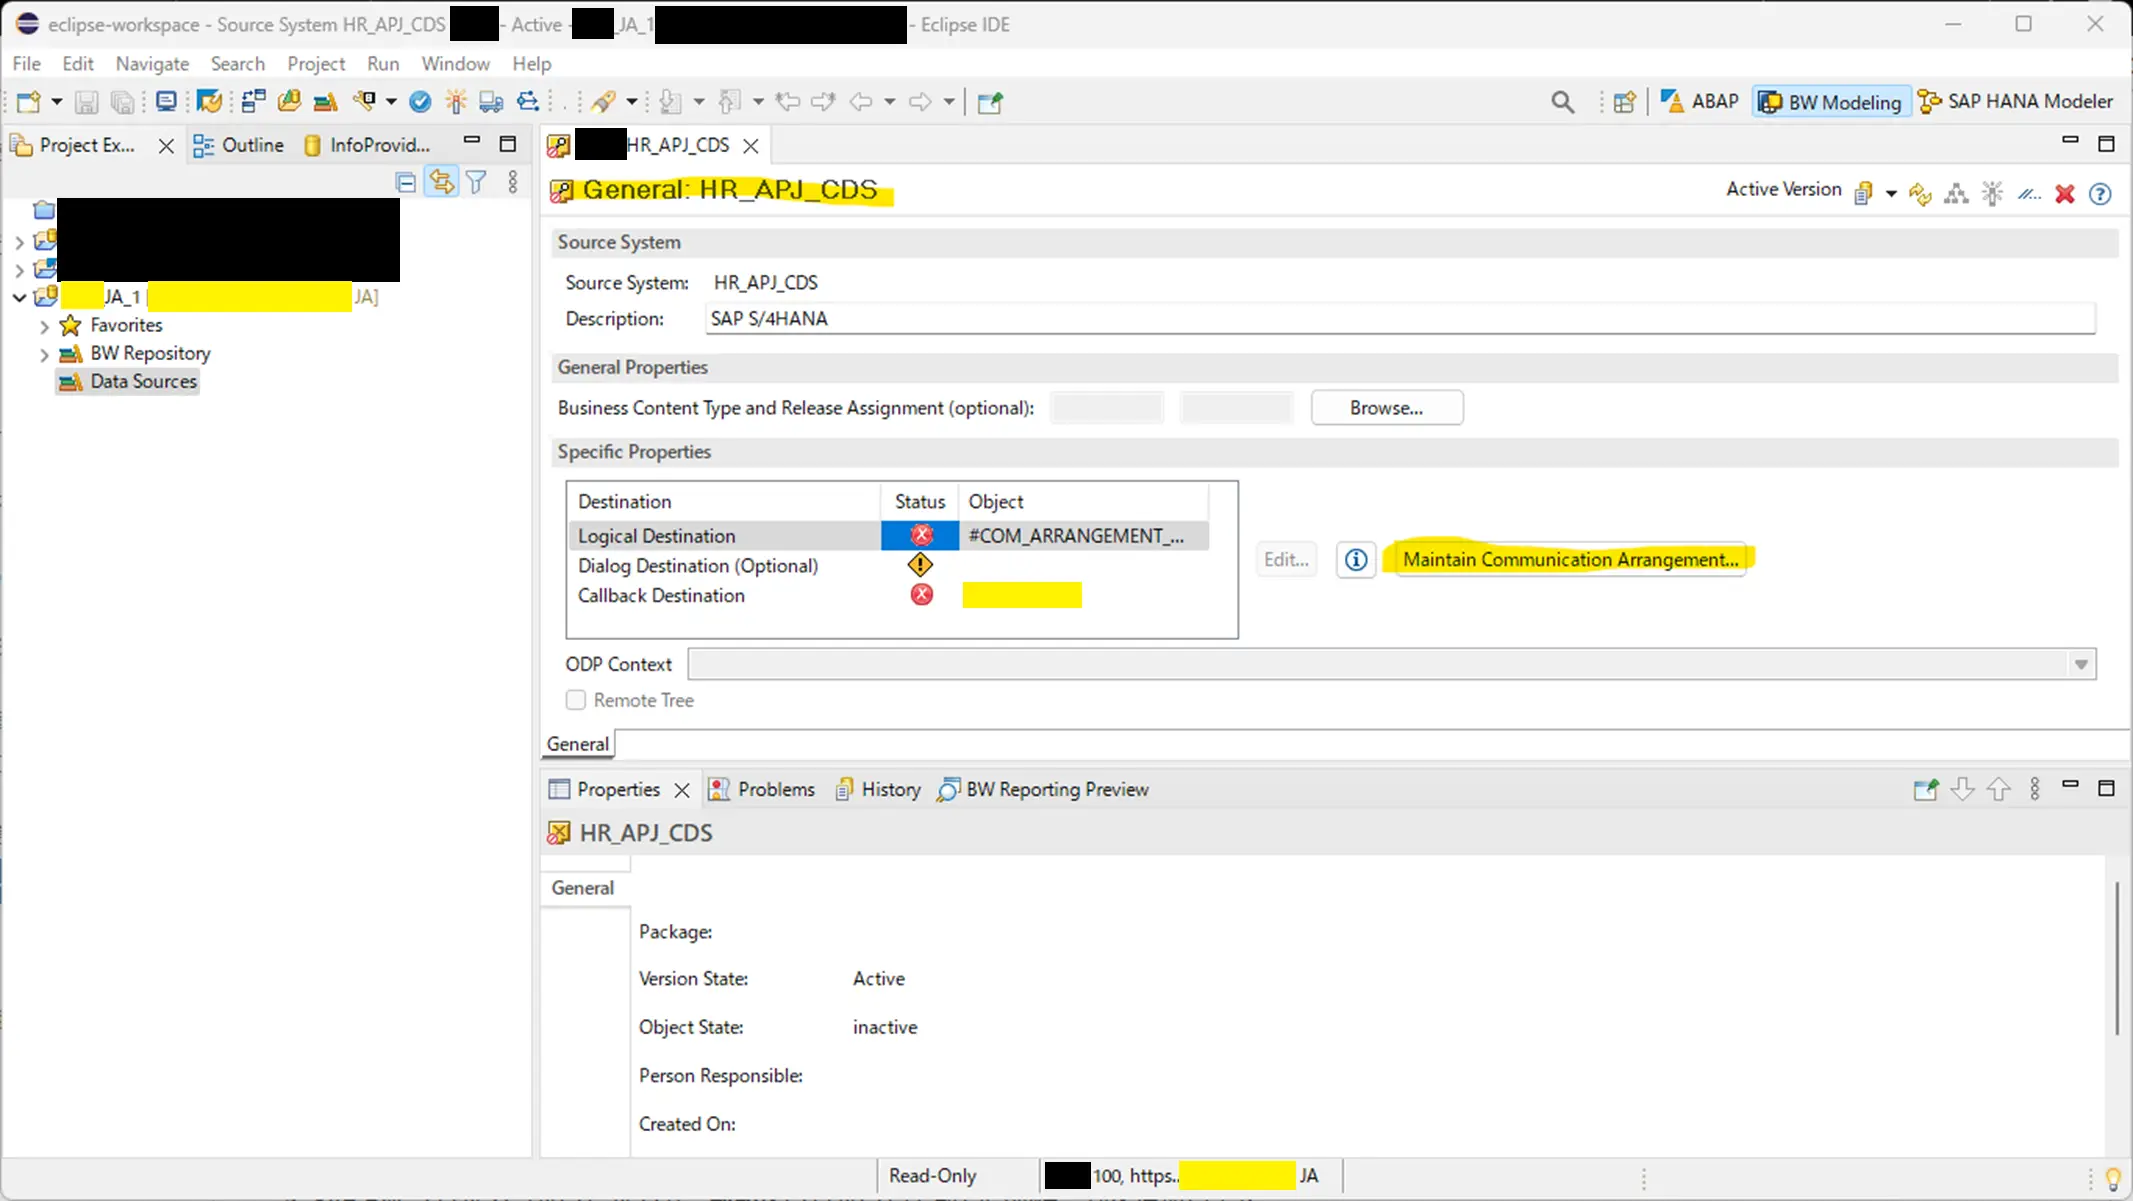This screenshot has height=1201, width=2133.
Task: Click the magnifier search icon in toolbar
Action: [1563, 102]
